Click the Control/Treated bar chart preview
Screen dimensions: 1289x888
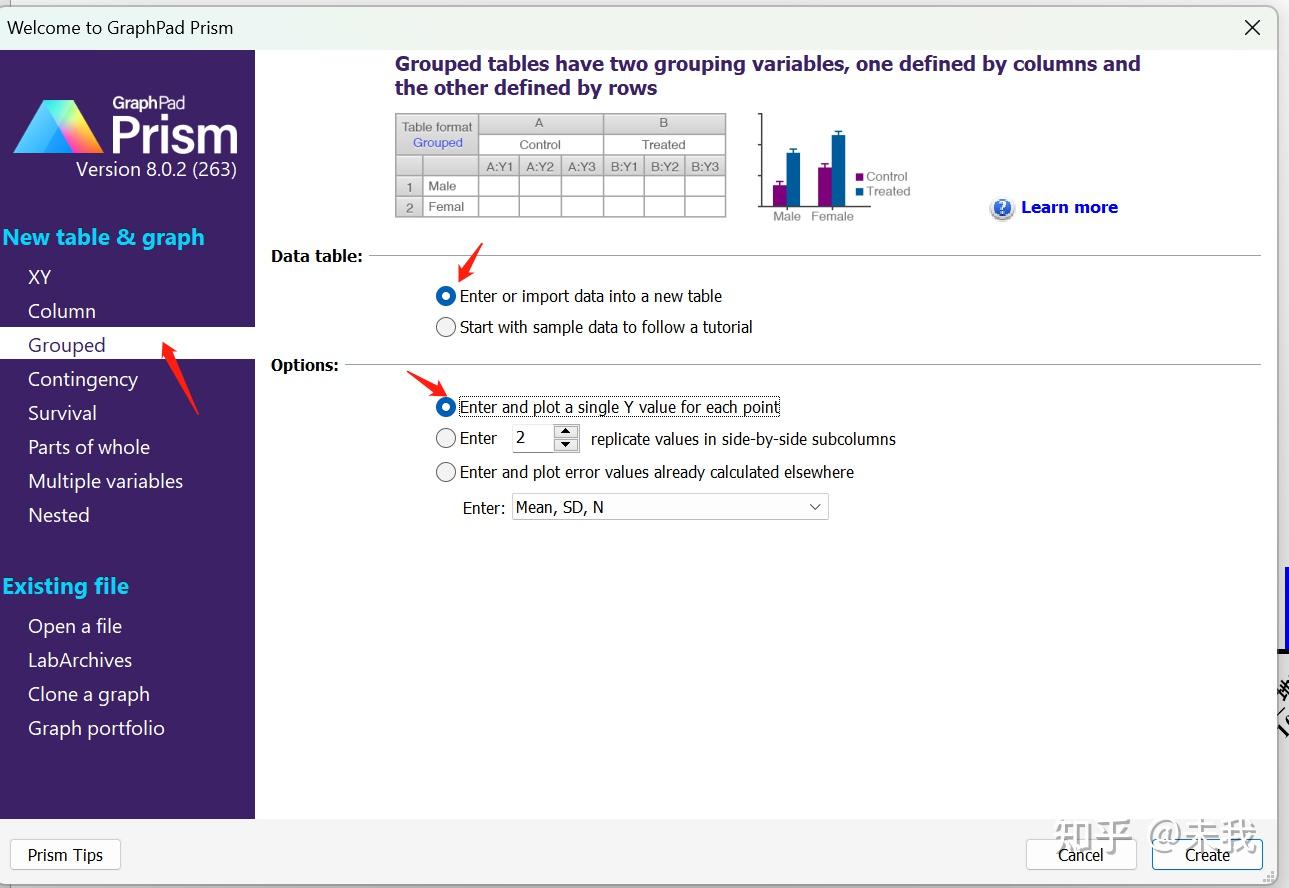coord(834,168)
